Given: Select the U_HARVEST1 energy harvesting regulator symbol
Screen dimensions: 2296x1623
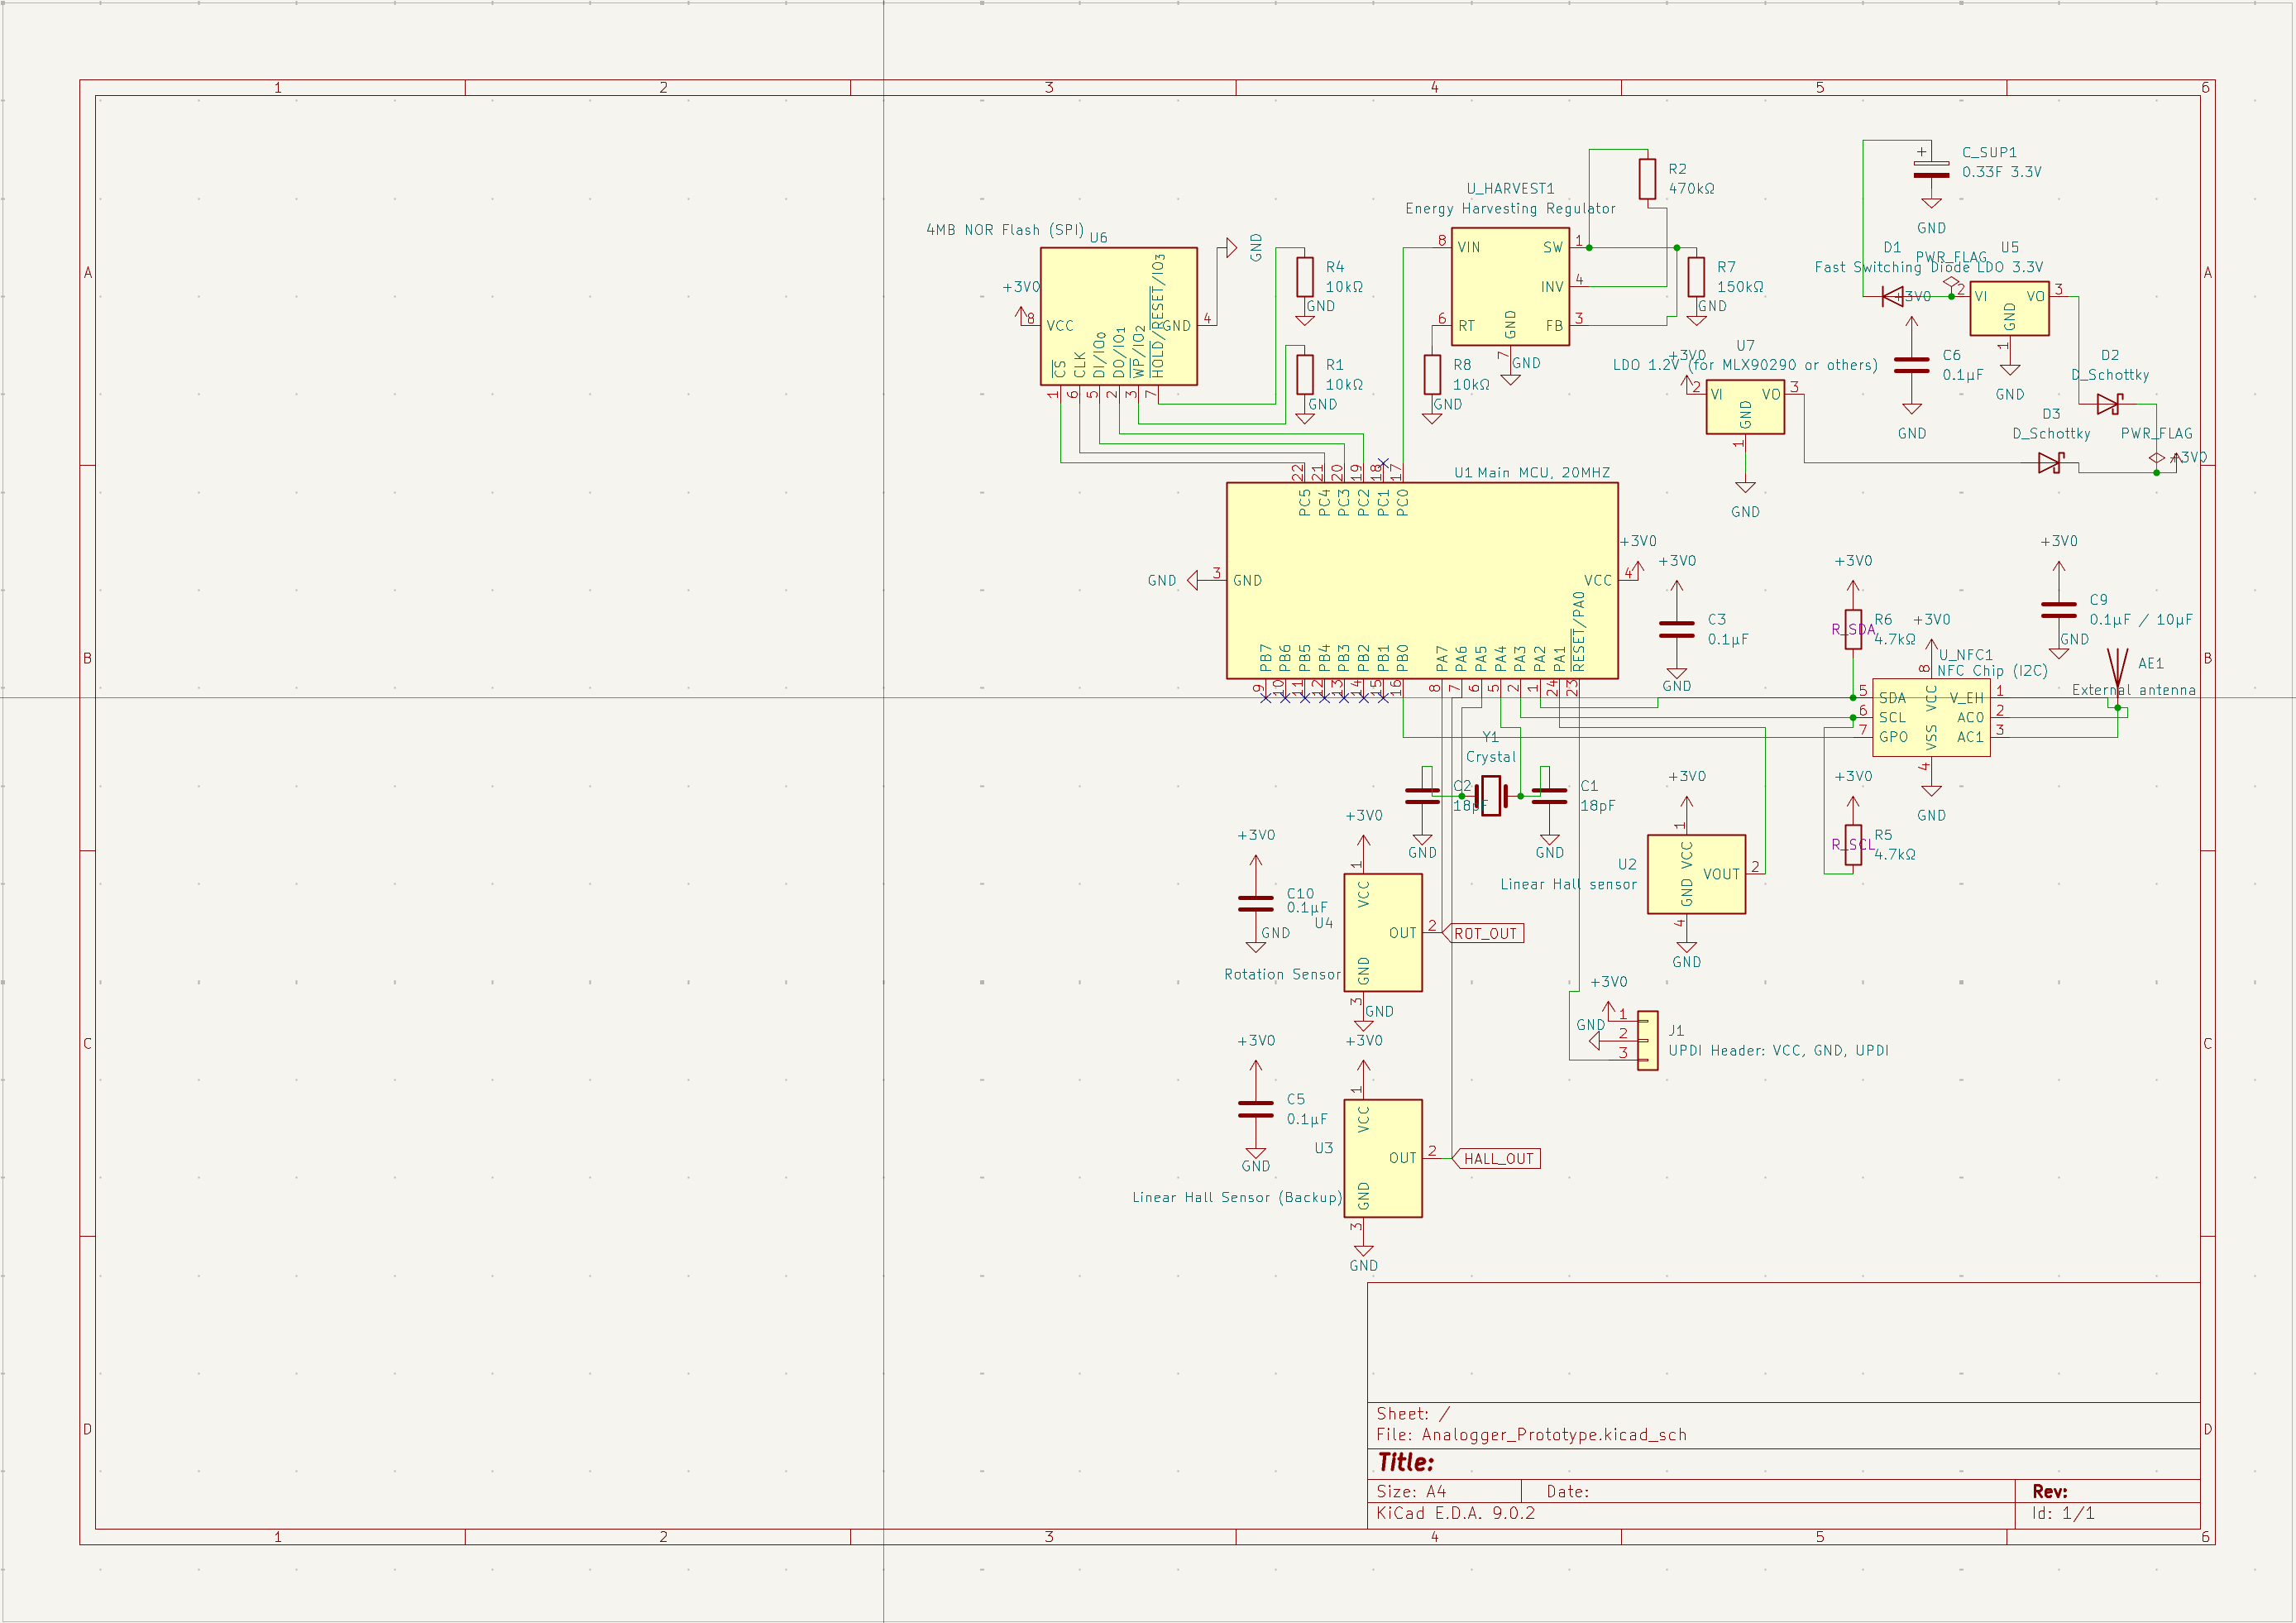Looking at the screenshot, I should click(1510, 287).
